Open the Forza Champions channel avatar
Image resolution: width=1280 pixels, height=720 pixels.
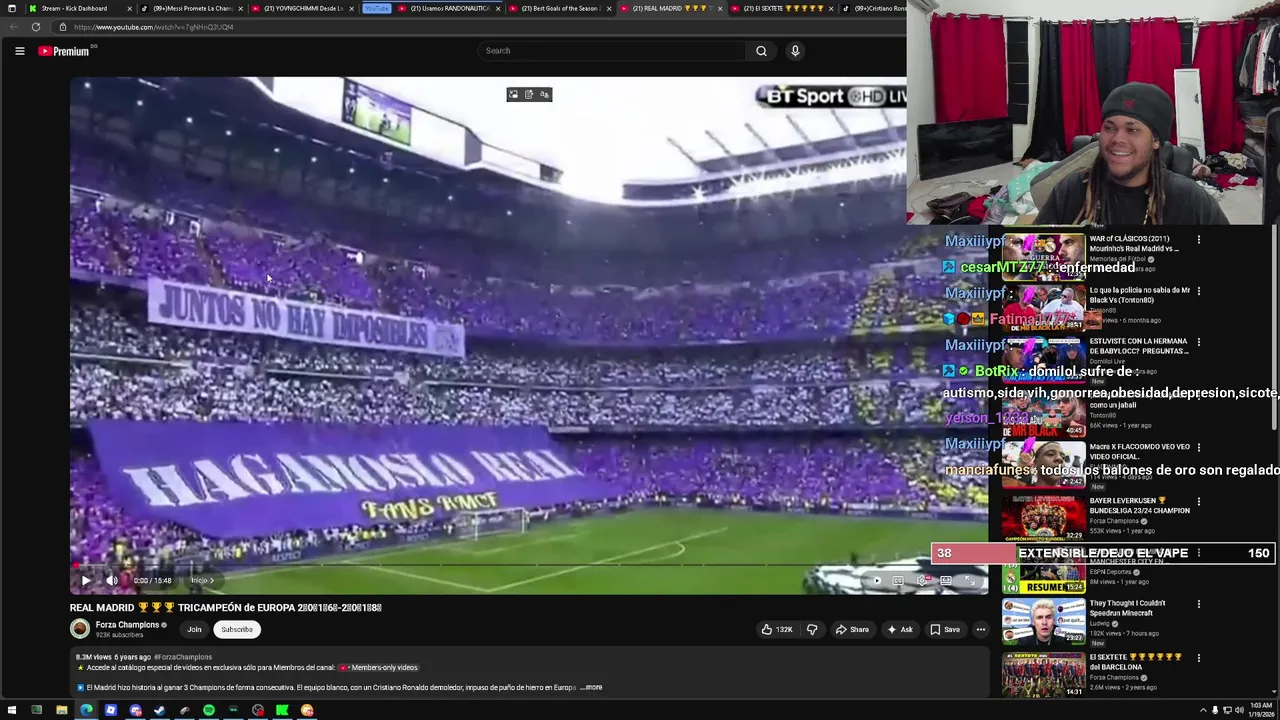point(80,629)
